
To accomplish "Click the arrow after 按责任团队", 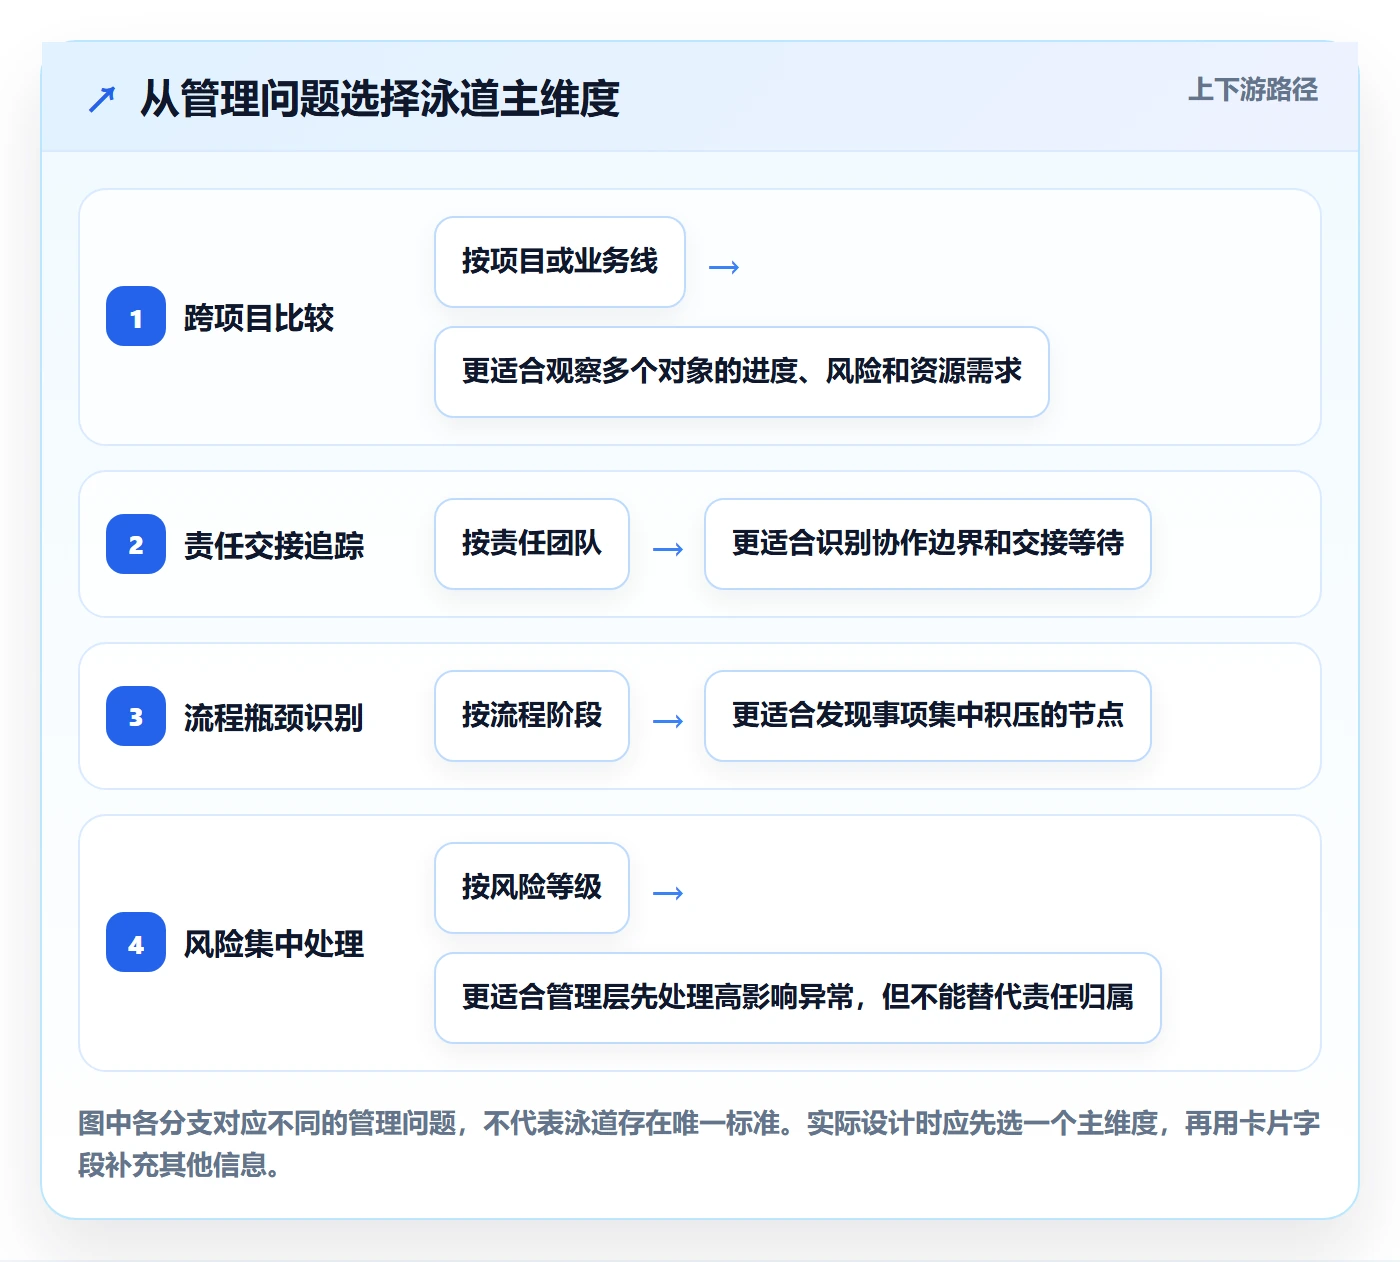I will tap(668, 549).
